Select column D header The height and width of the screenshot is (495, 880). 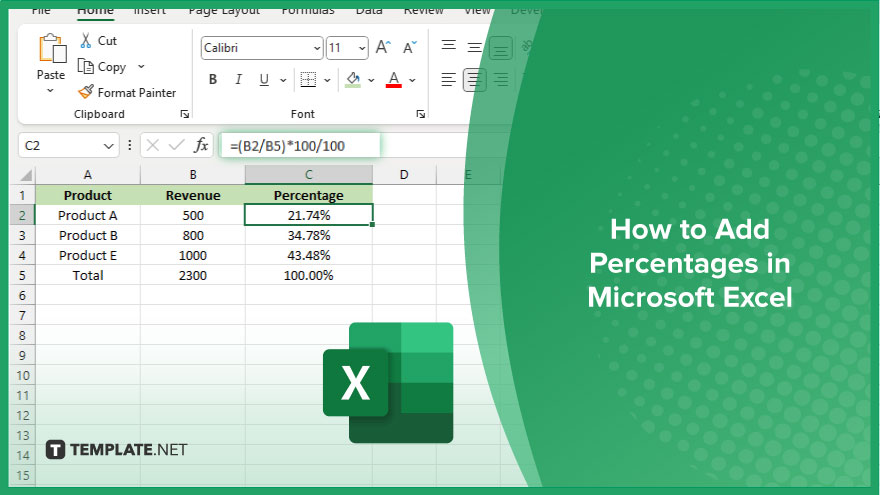coord(404,175)
